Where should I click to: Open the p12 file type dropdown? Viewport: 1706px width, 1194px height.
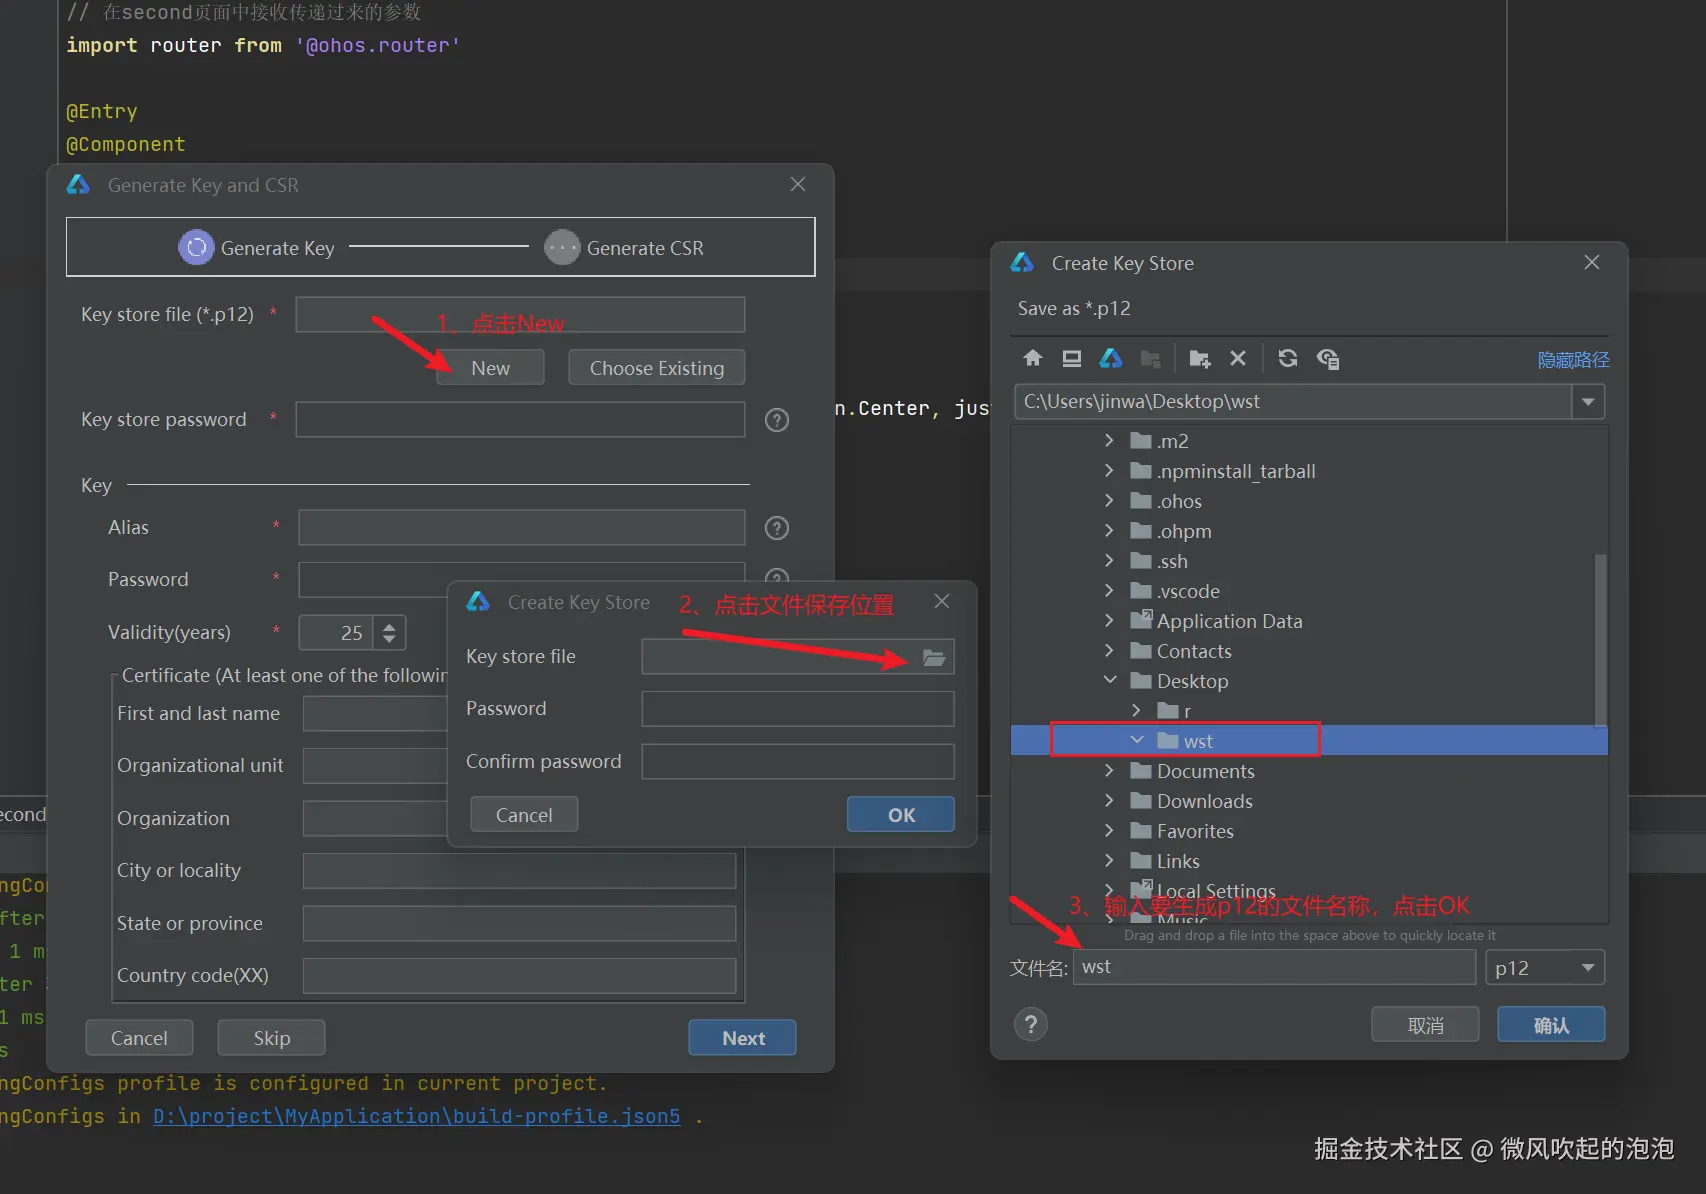[1588, 968]
